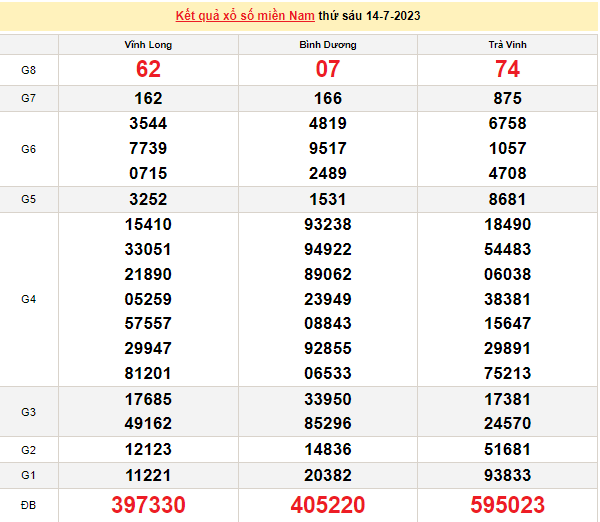Image resolution: width=600 pixels, height=522 pixels.
Task: Select Bình Dương G8 result 07
Action: [328, 70]
